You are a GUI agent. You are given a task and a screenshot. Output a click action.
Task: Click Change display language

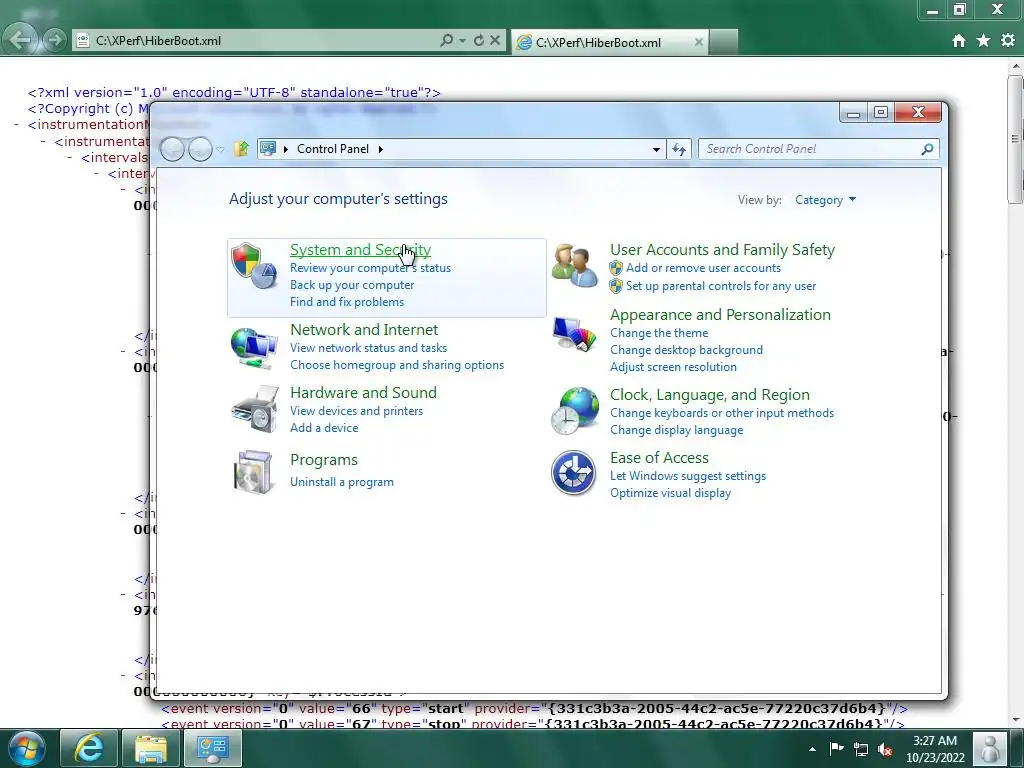click(x=677, y=430)
